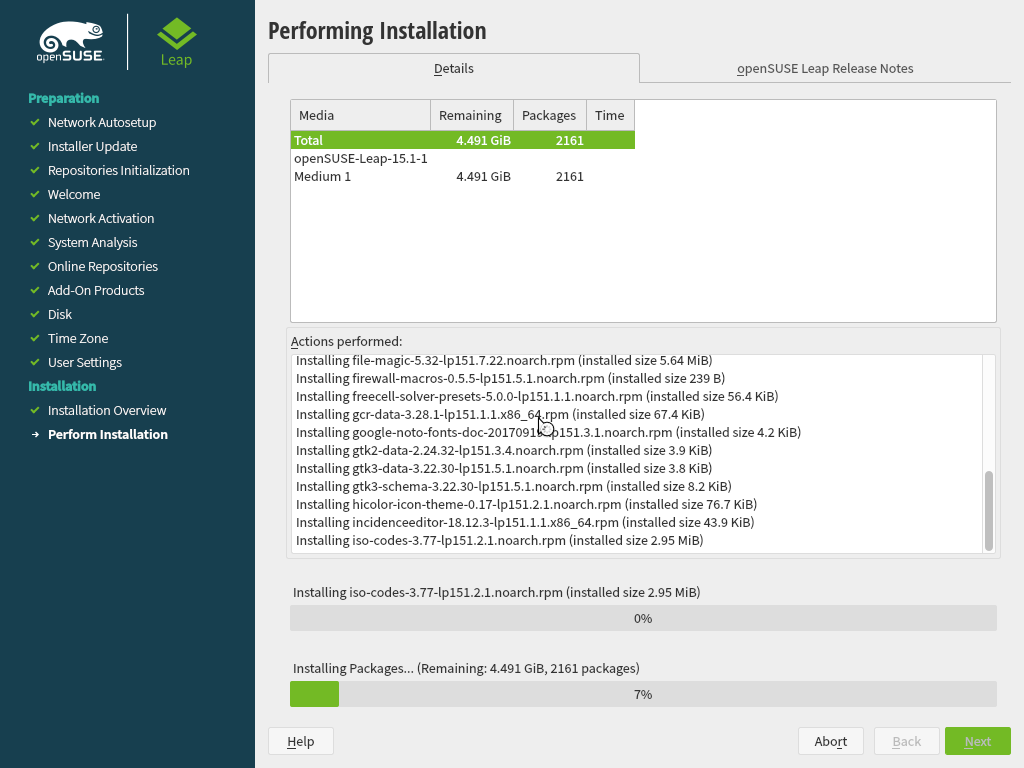Click the last iso-codes log line
1024x768 pixels.
500,540
